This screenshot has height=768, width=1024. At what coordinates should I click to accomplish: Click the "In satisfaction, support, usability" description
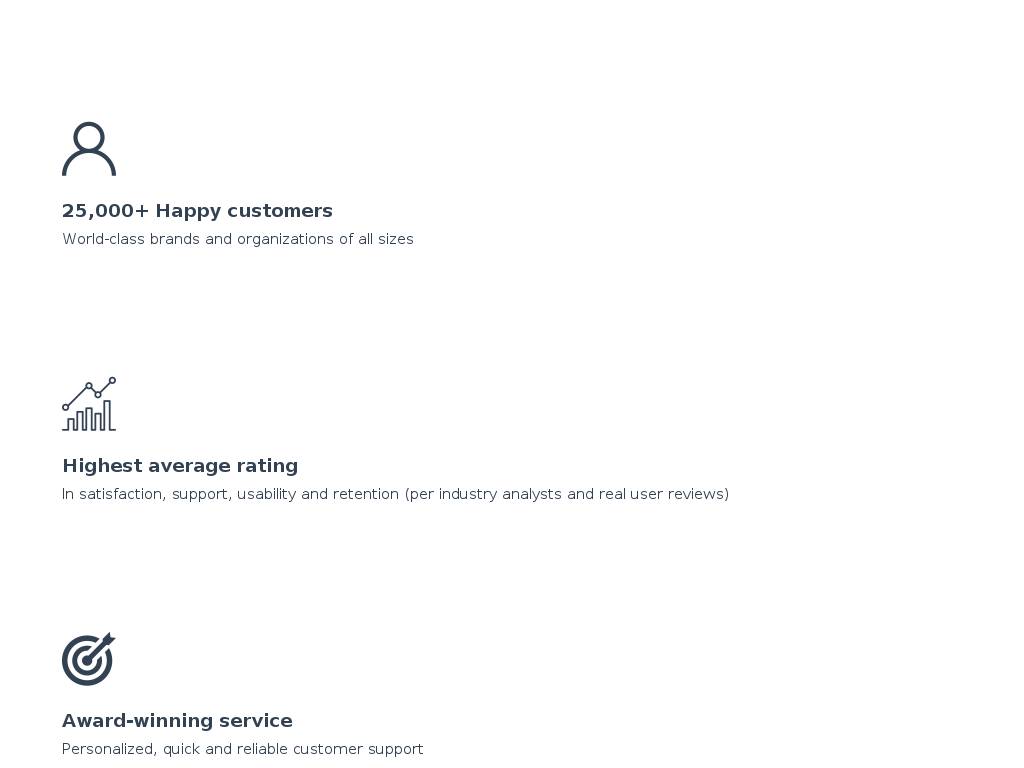tap(395, 494)
